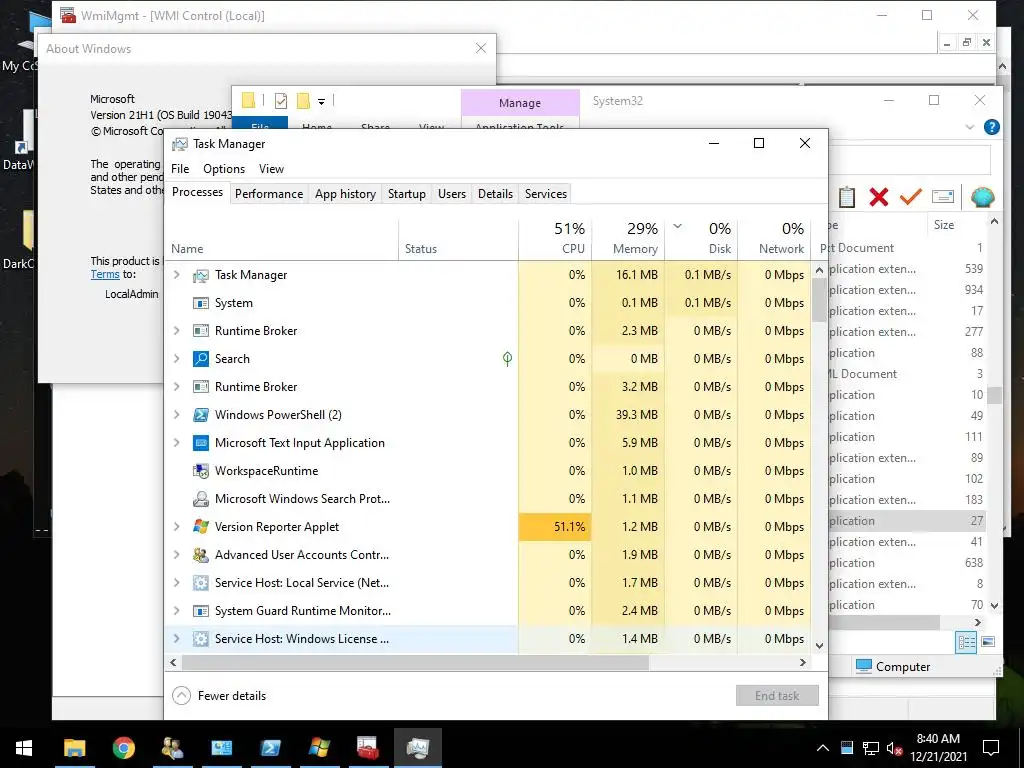Open File Explorer from the taskbar
Viewport: 1024px width, 768px height.
coord(74,747)
